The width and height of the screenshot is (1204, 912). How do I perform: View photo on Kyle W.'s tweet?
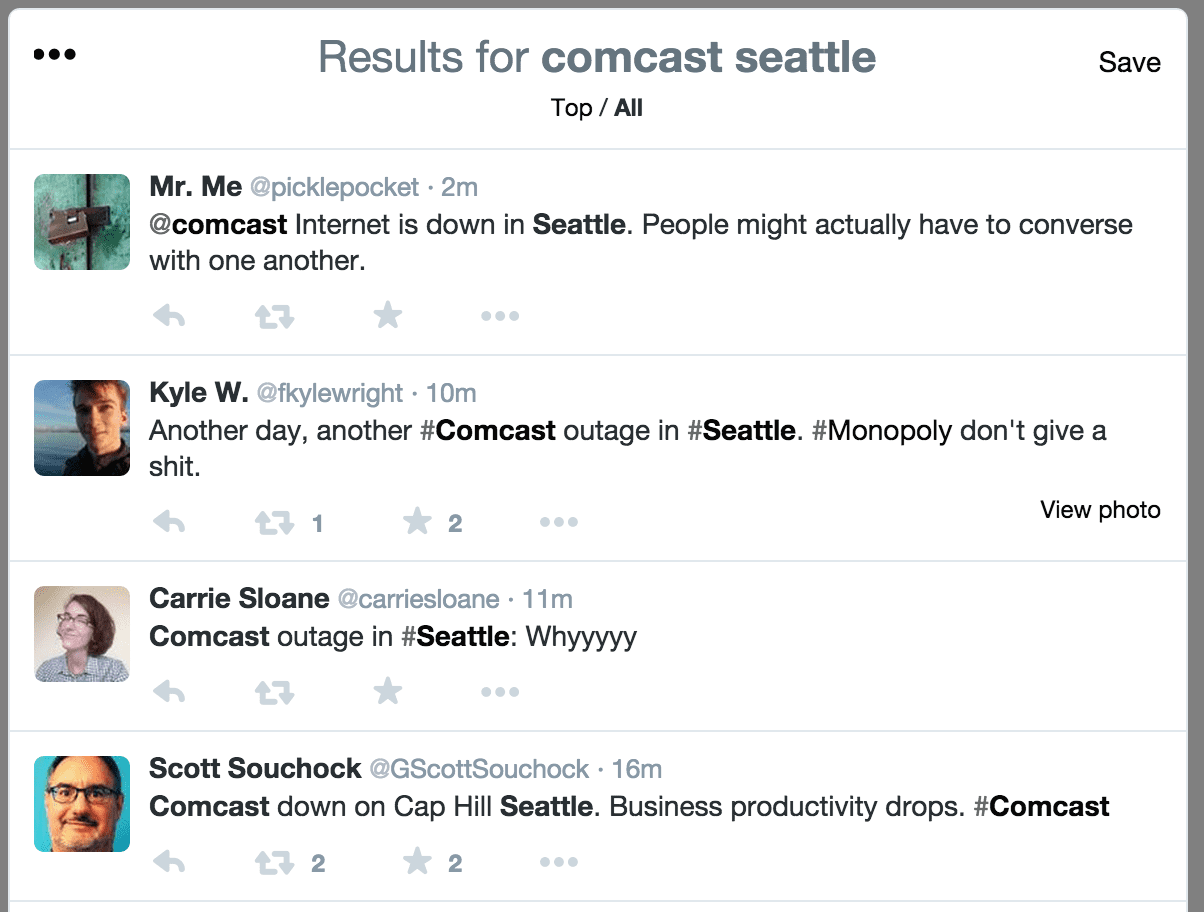point(1100,510)
